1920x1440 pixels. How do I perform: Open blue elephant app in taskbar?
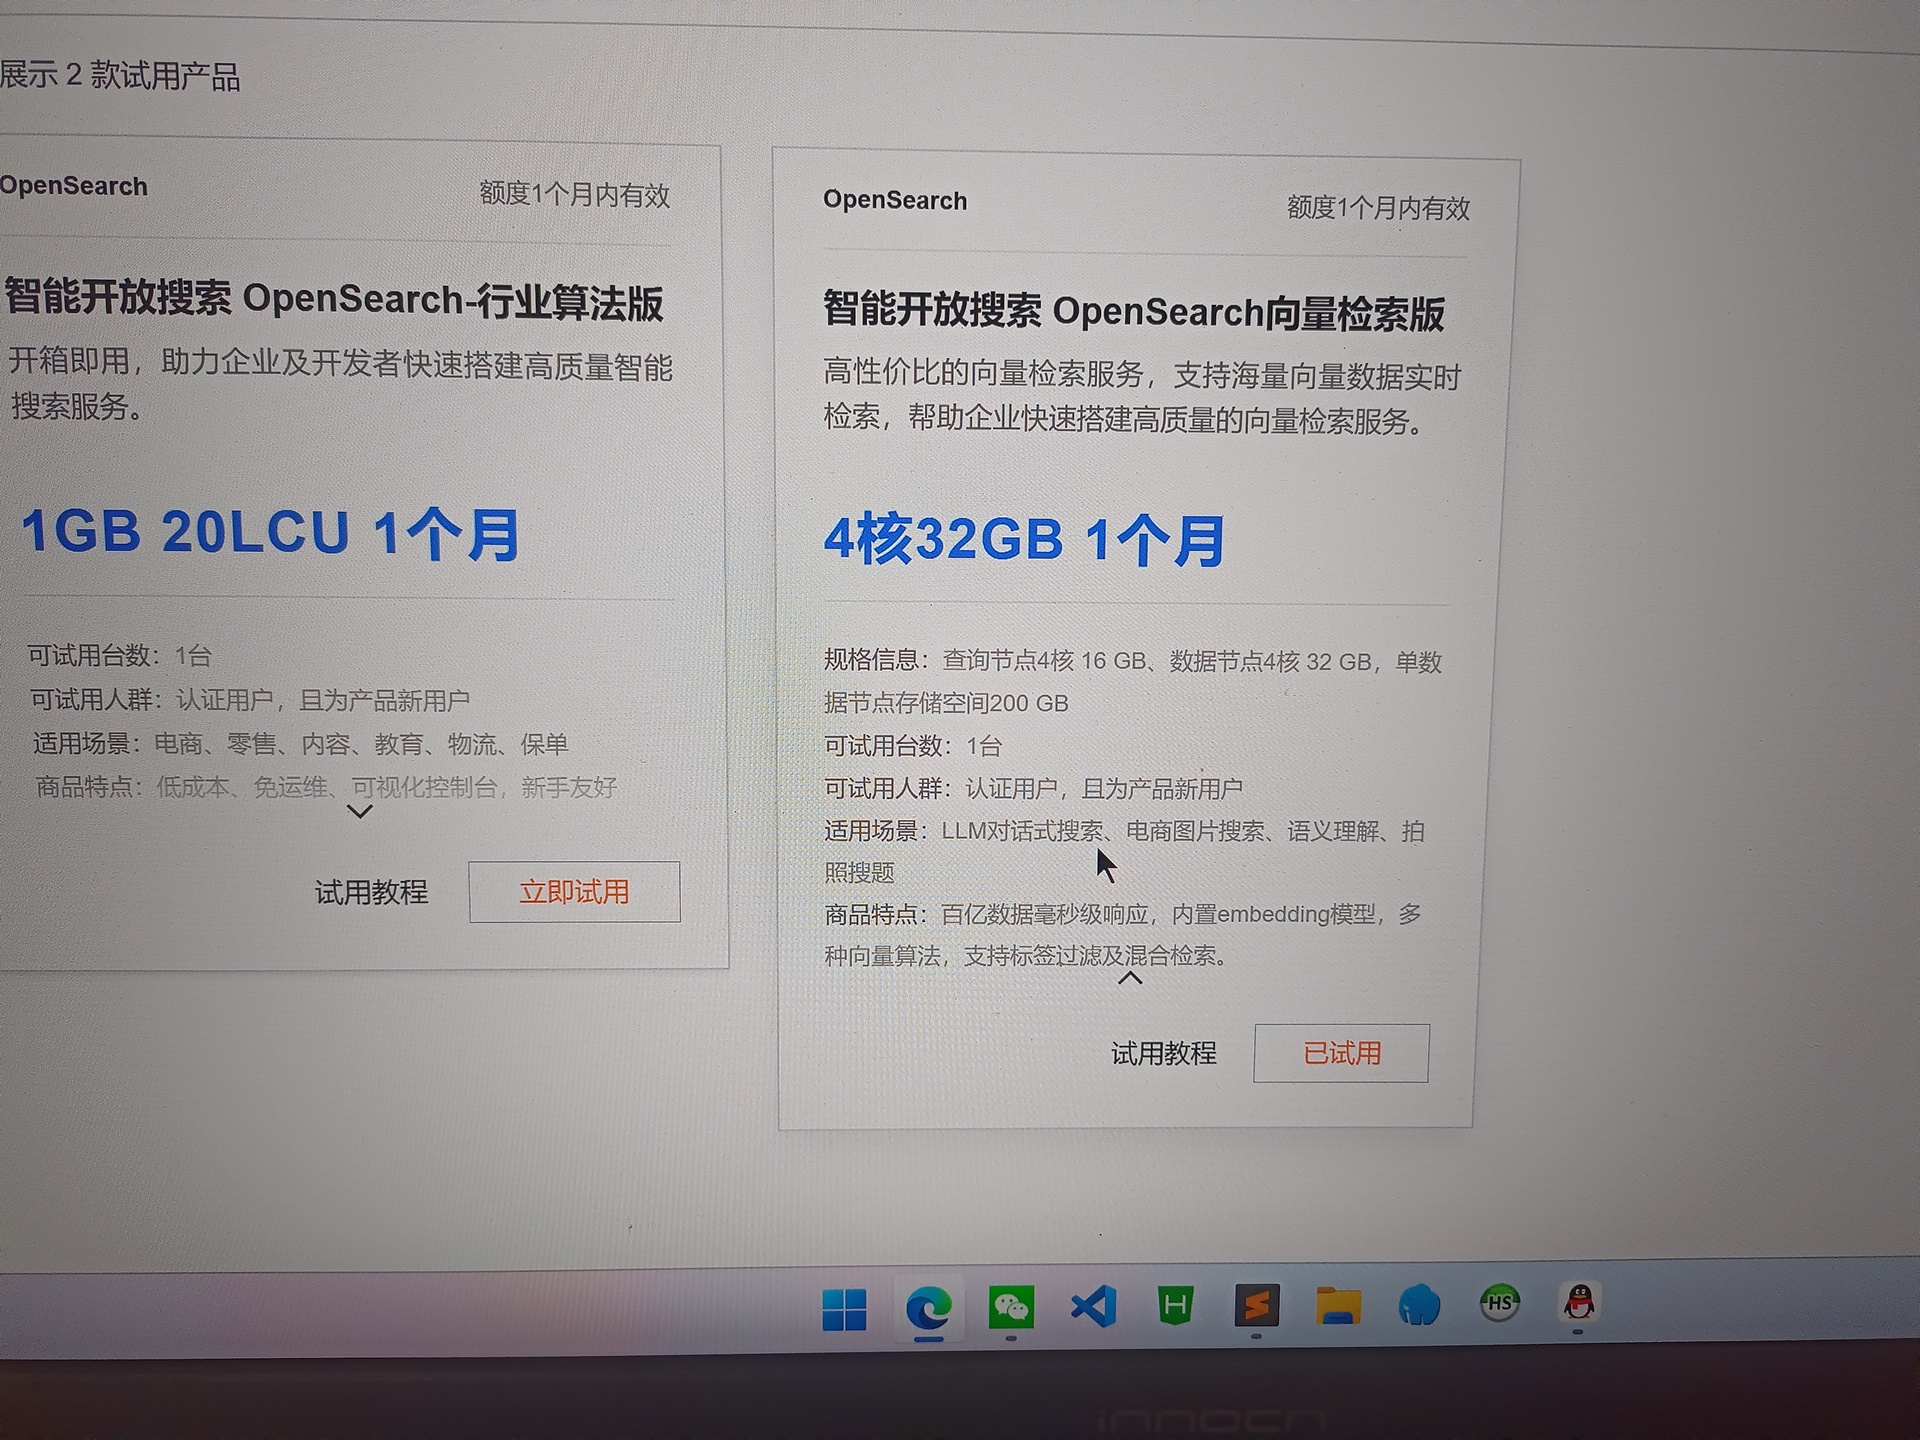1419,1305
